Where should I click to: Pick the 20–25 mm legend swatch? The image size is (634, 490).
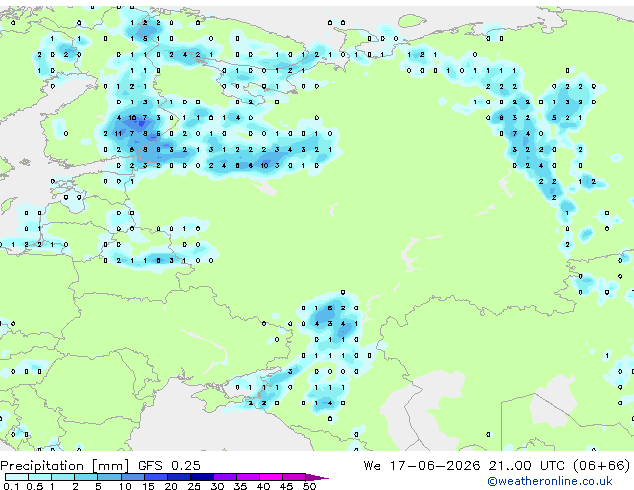(x=179, y=477)
